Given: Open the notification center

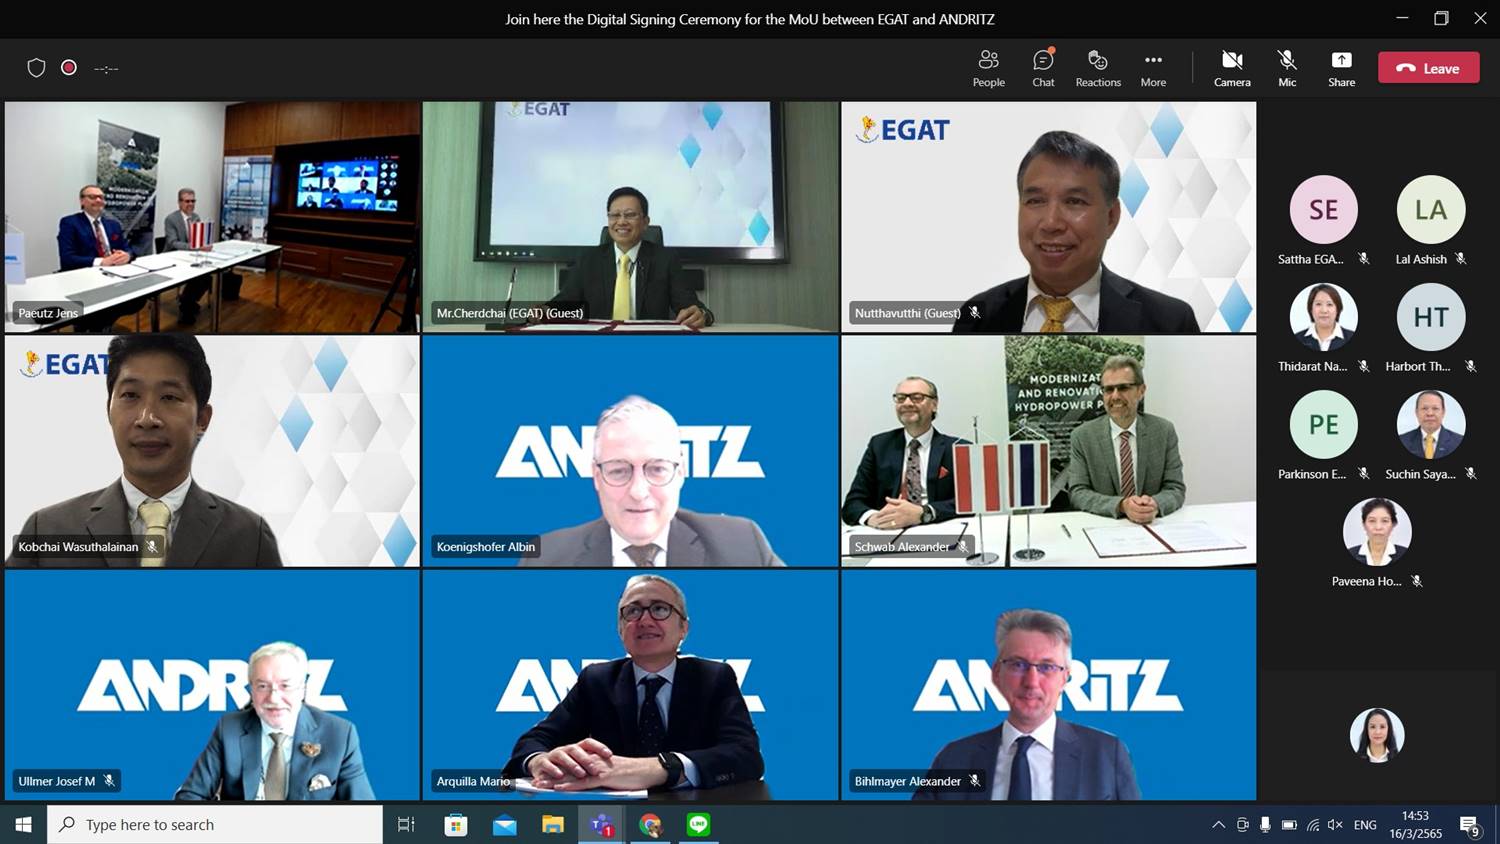Looking at the screenshot, I should [1469, 825].
